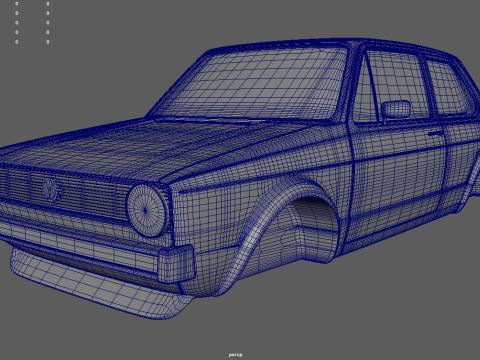
Task: Click the persp camera label in the viewport
Action: pos(235,355)
